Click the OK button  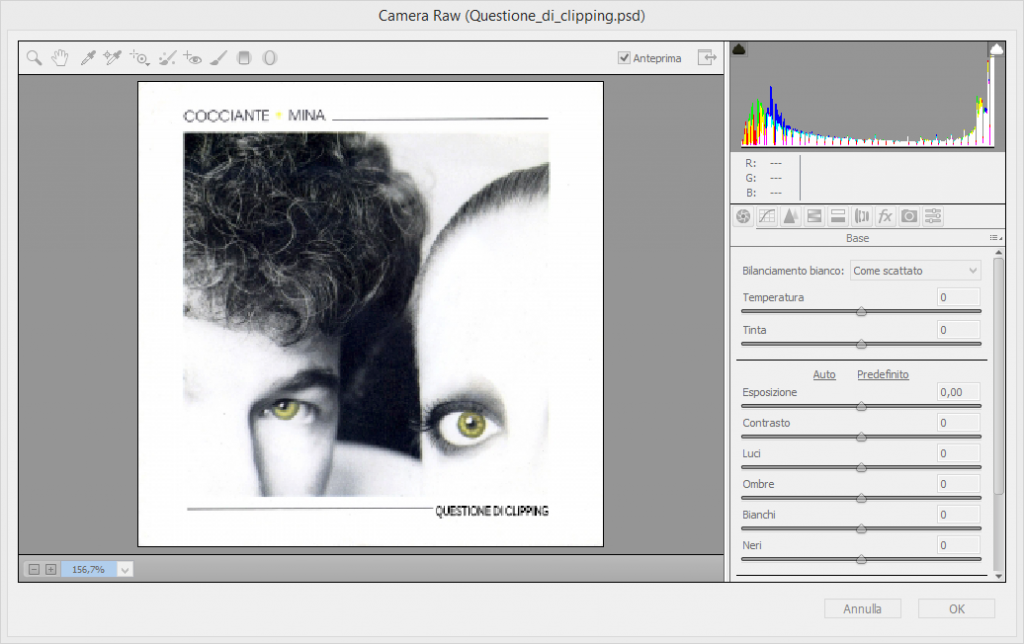tap(957, 609)
